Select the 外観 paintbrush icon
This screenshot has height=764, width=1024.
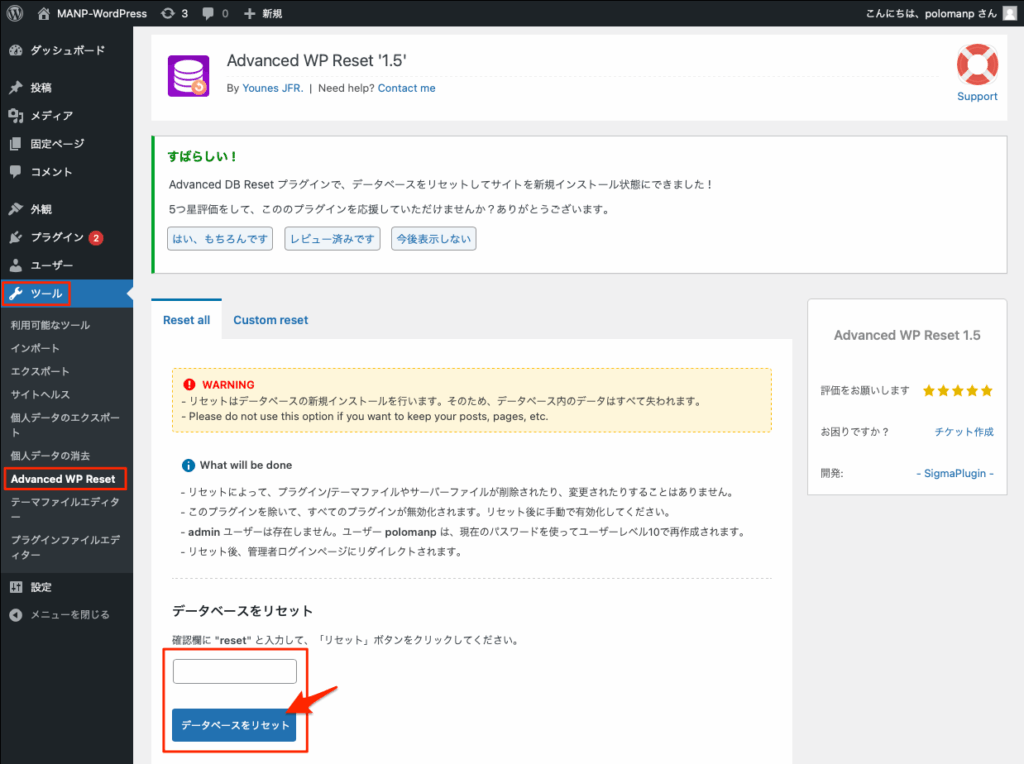pyautogui.click(x=16, y=209)
